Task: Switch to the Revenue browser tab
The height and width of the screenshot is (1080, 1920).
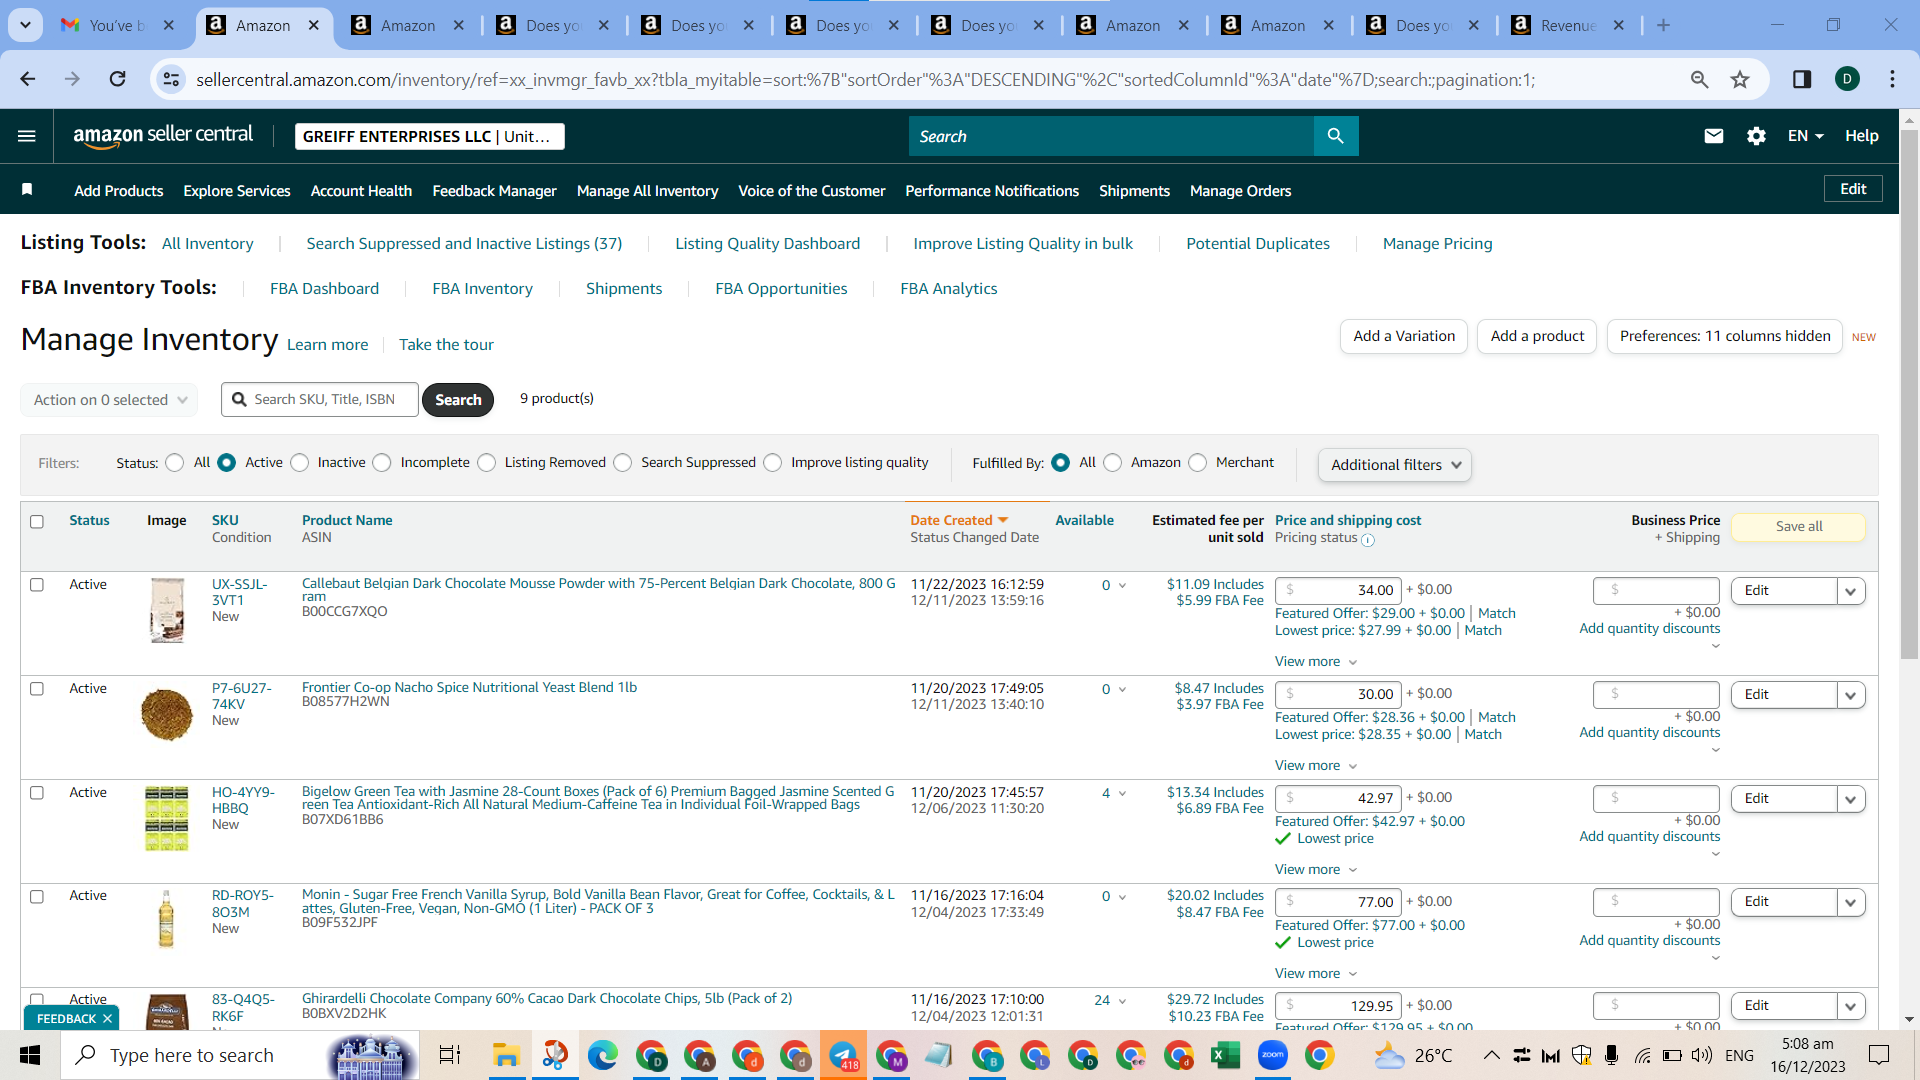Action: point(1568,25)
